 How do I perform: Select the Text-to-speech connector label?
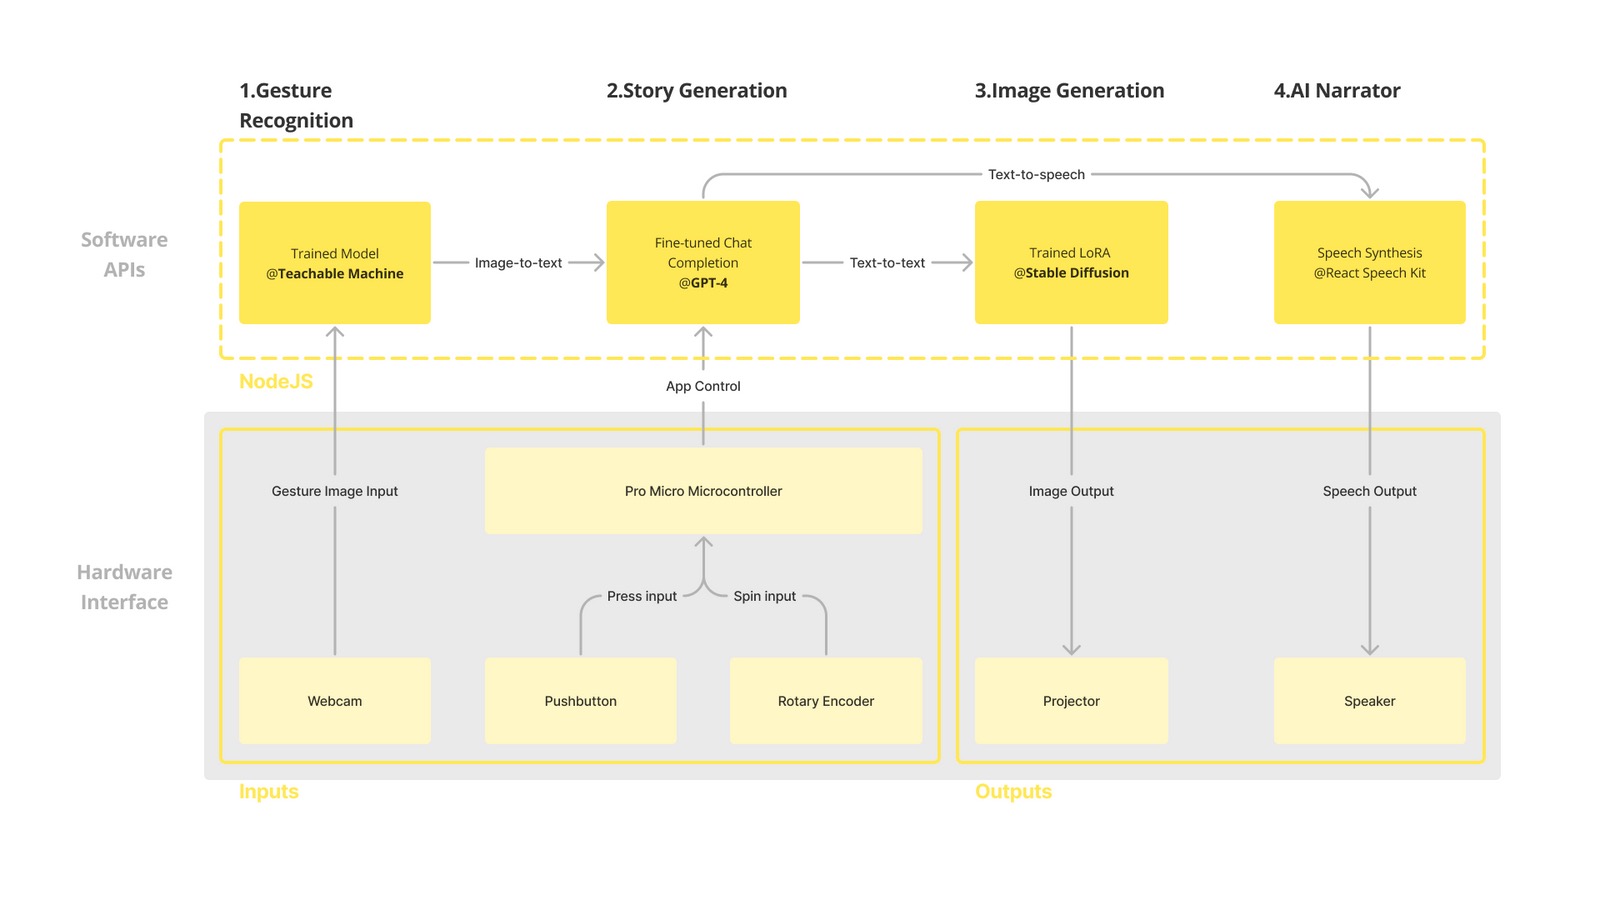click(1036, 174)
